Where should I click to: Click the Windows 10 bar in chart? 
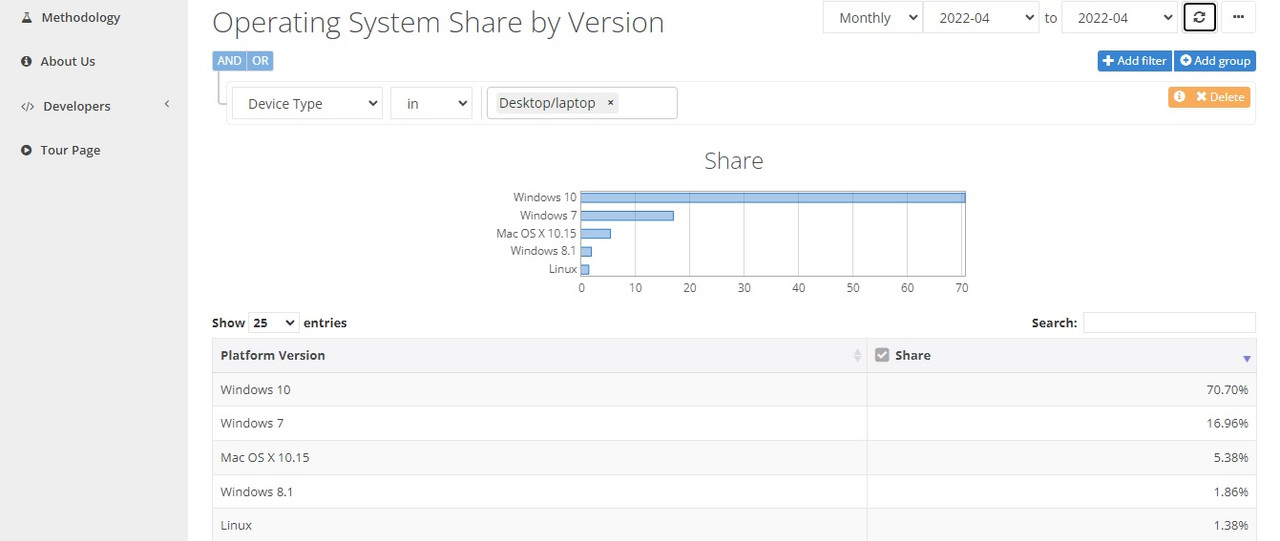(x=773, y=197)
